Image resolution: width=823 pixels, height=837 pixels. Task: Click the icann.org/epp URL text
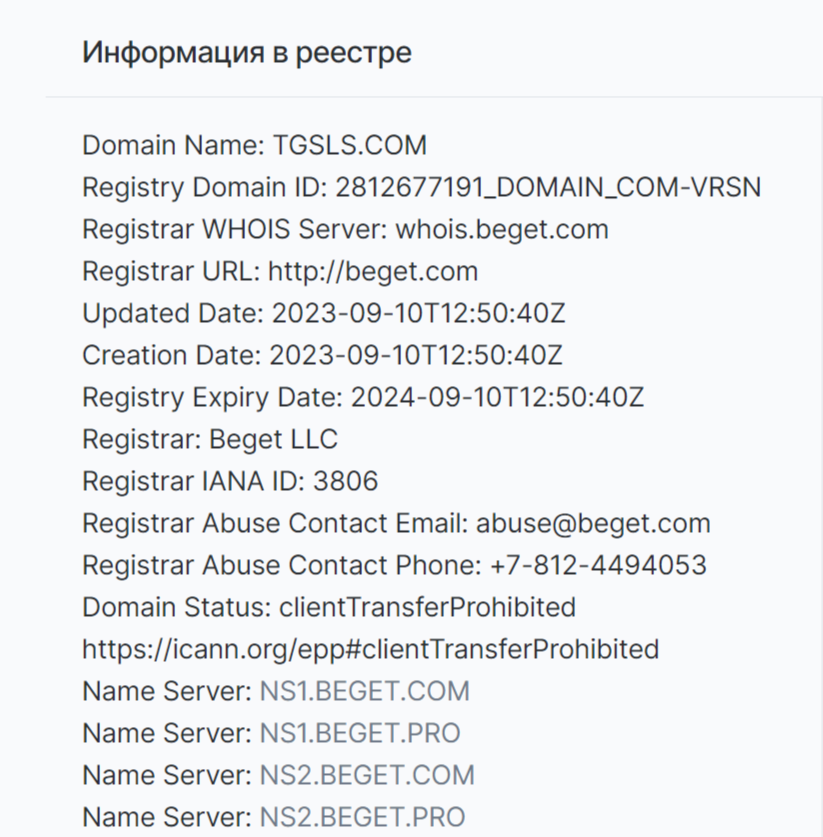click(370, 650)
